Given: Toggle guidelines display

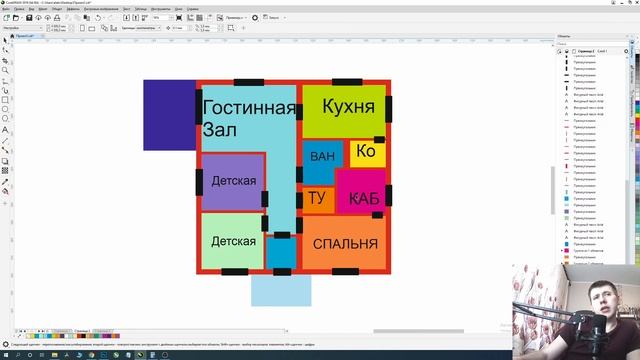Looking at the screenshot, I should tap(209, 18).
